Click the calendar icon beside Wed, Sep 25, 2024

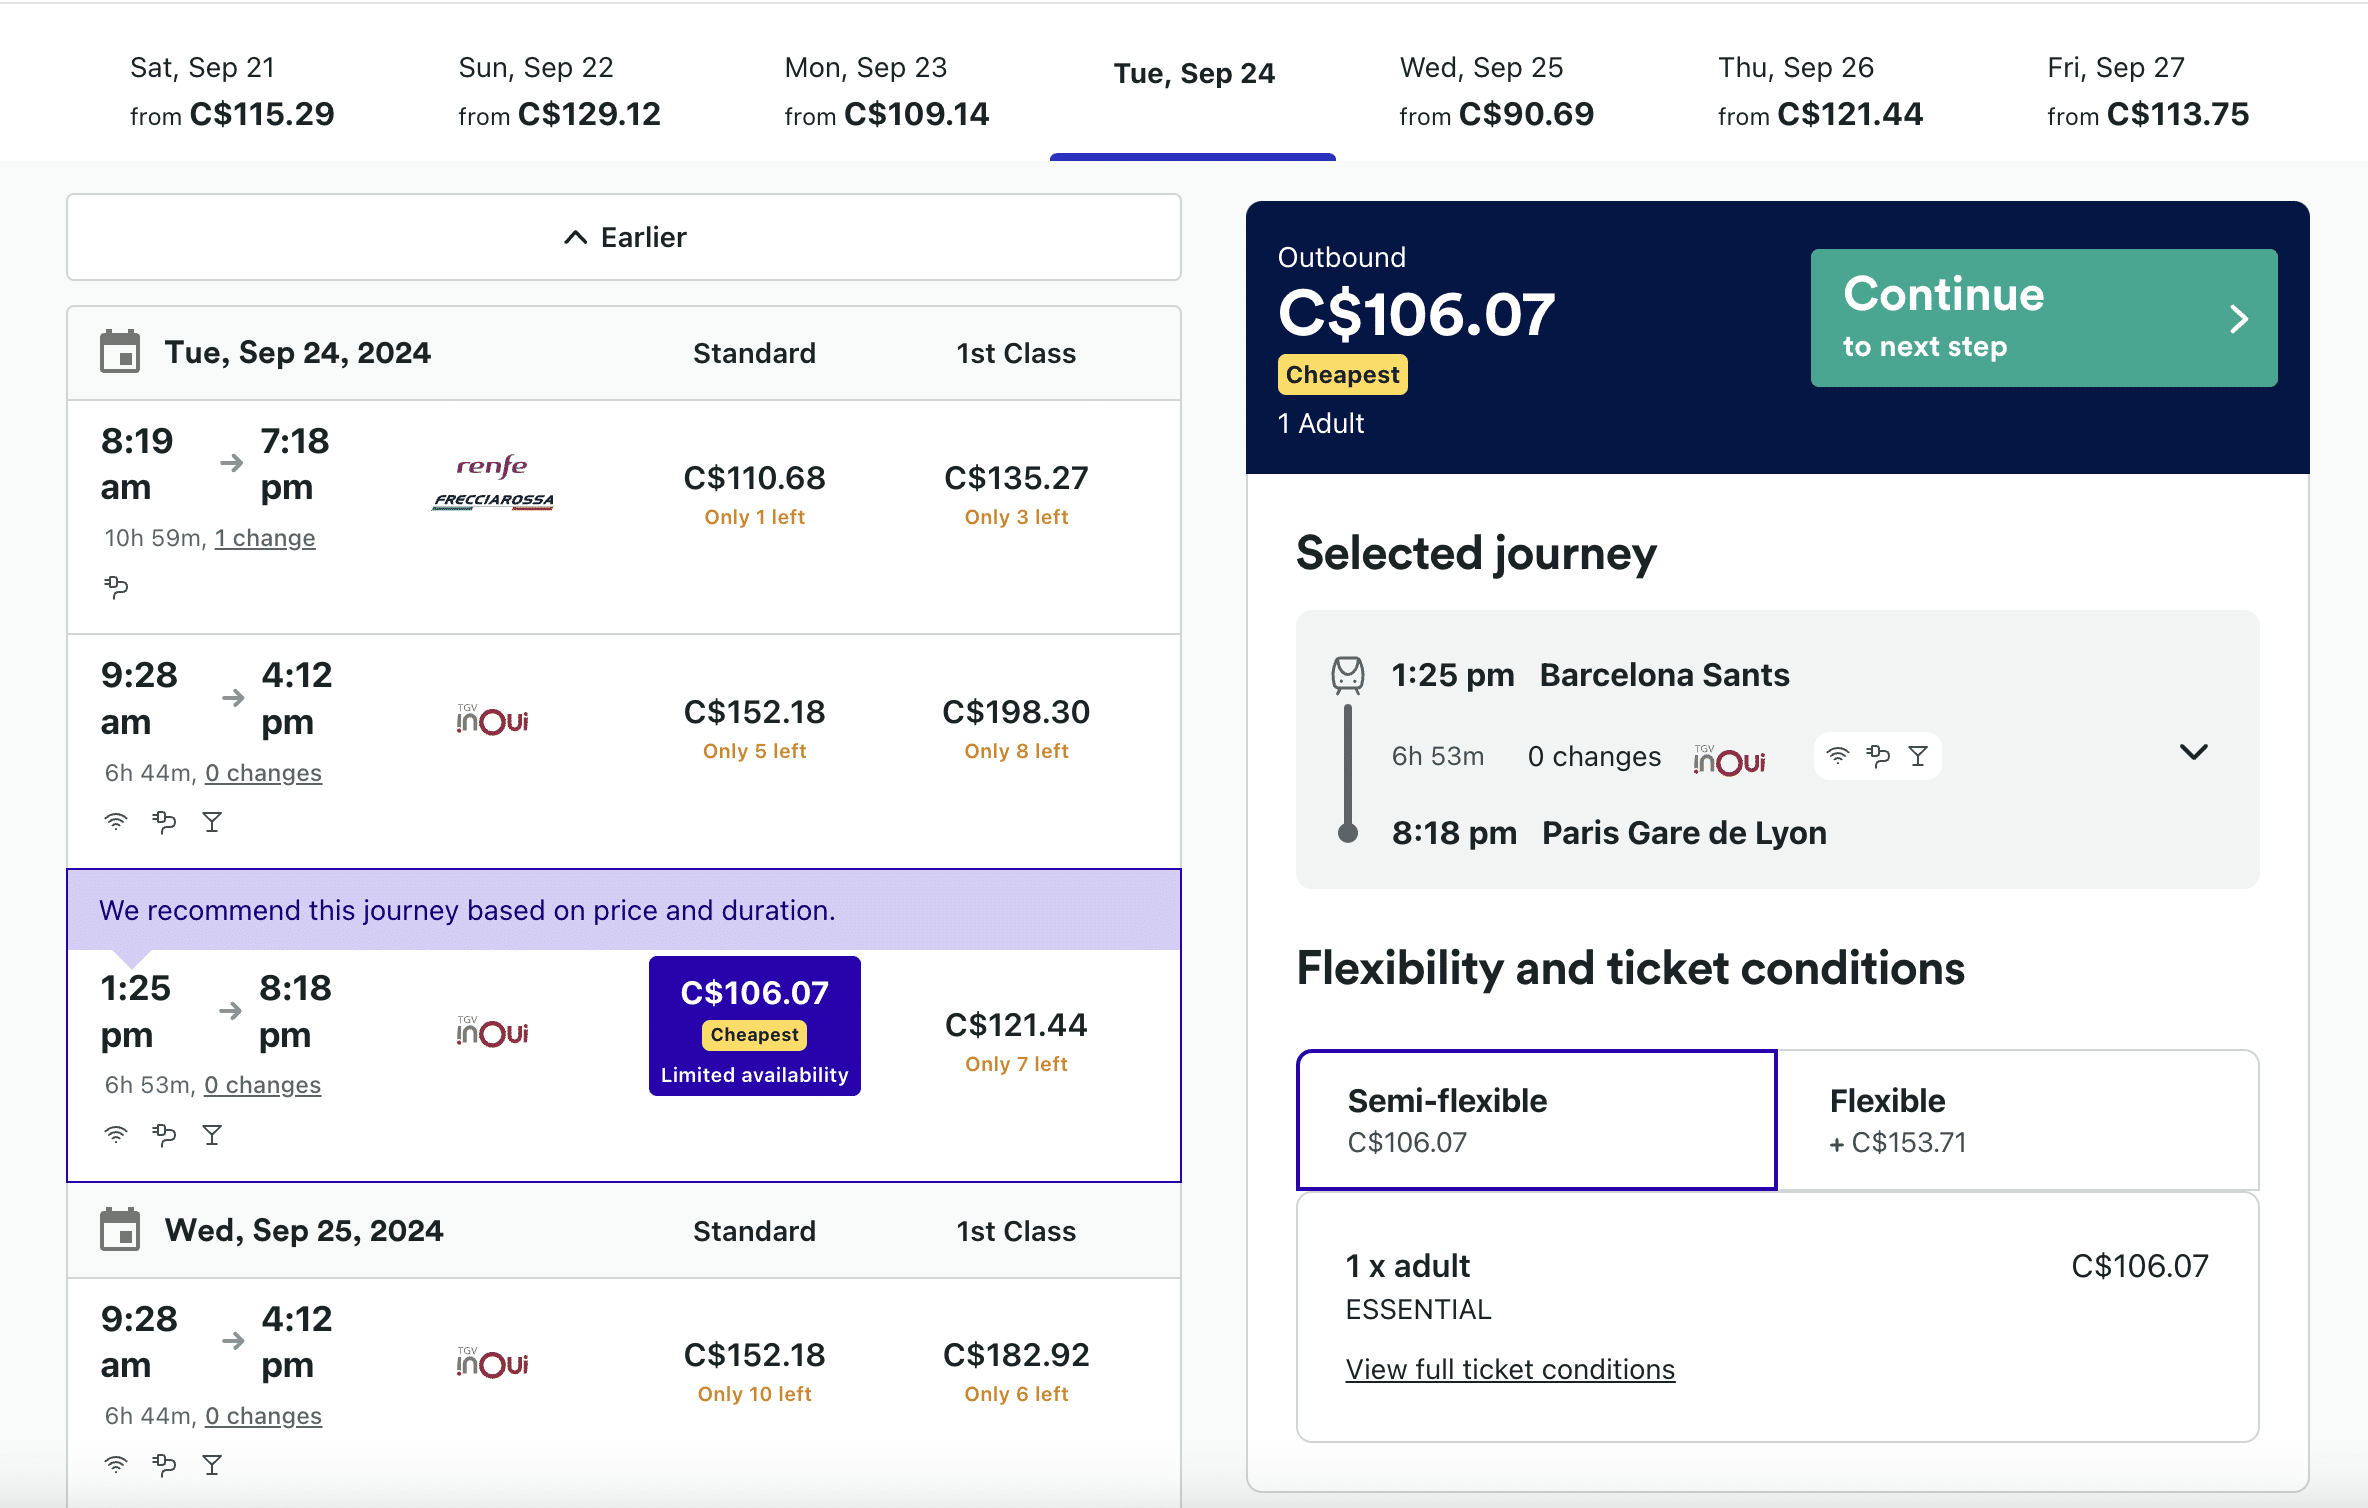(120, 1230)
